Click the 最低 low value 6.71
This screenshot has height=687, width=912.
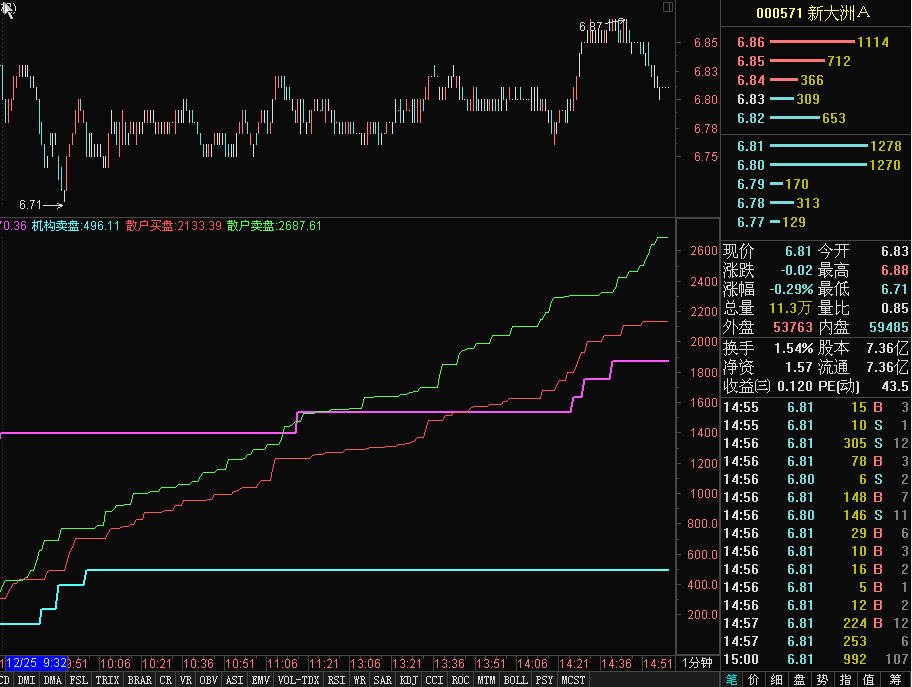point(895,289)
